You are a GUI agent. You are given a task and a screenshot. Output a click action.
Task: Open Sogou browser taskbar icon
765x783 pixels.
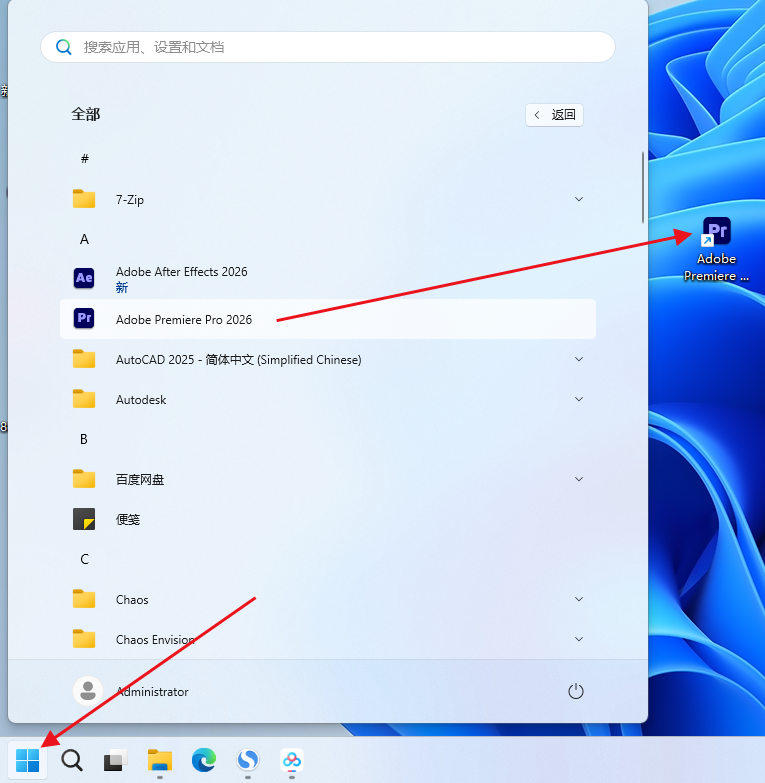point(248,760)
